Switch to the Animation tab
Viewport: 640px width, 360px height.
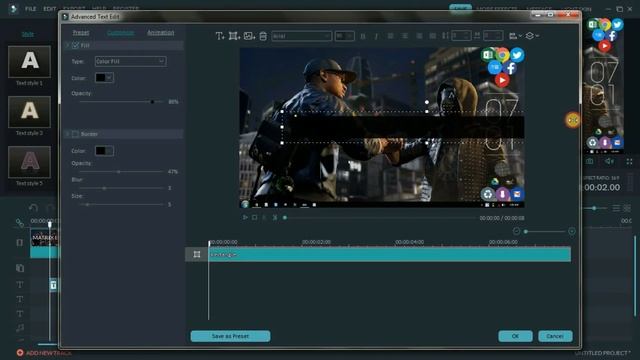[160, 33]
